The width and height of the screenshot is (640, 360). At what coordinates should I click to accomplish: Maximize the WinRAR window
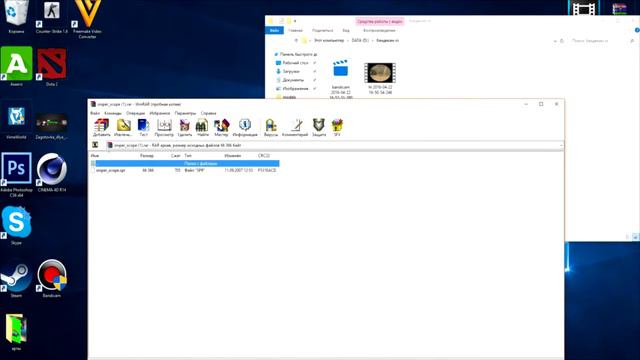pyautogui.click(x=541, y=104)
